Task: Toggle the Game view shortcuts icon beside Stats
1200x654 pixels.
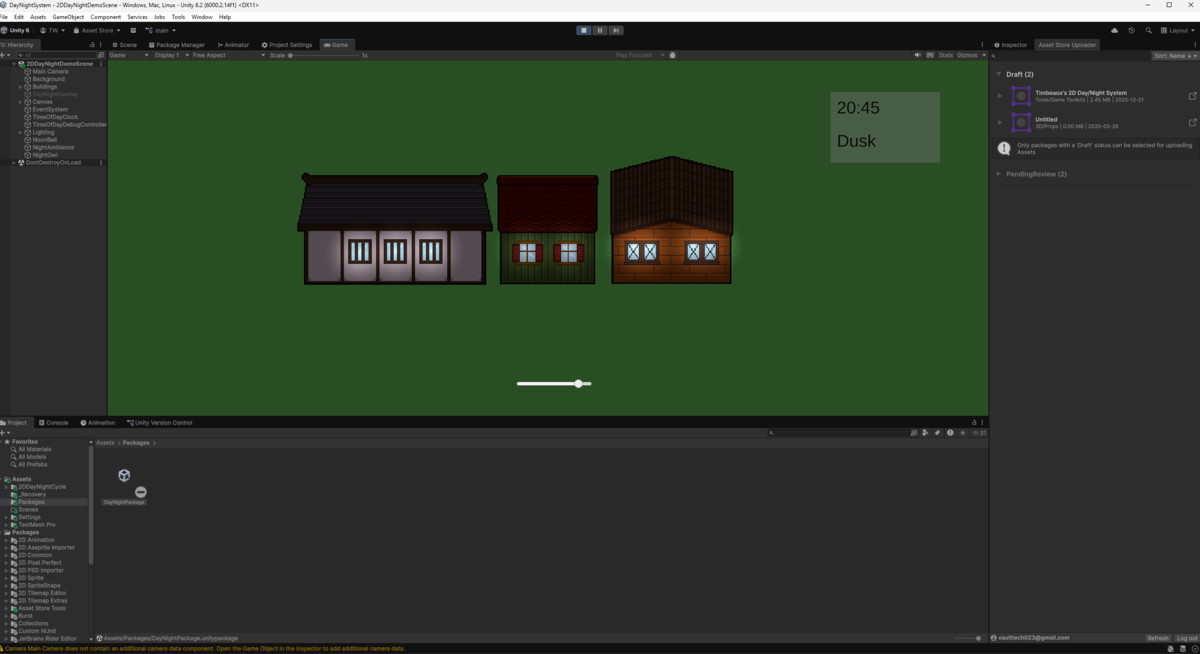Action: pyautogui.click(x=930, y=55)
